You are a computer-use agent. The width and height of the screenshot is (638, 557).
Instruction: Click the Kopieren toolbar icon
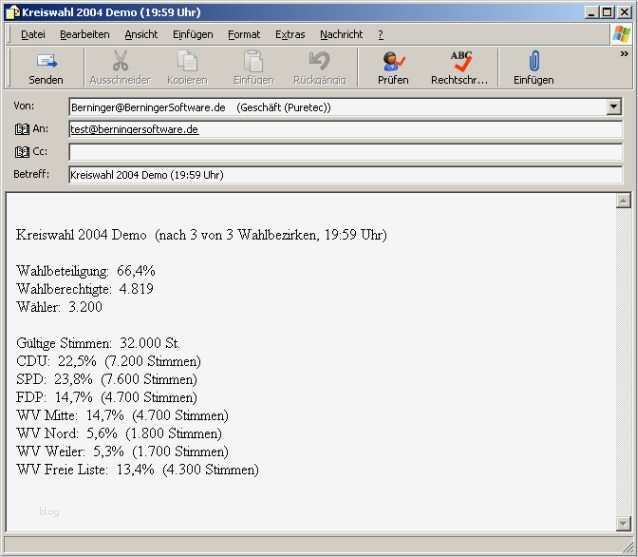coord(187,60)
